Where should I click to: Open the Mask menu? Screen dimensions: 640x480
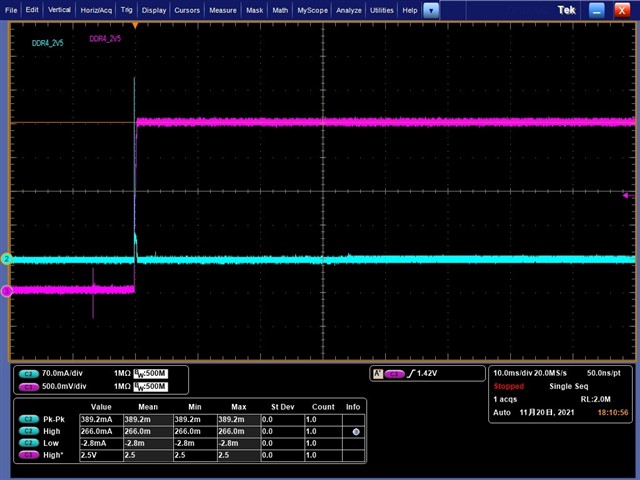pyautogui.click(x=255, y=10)
